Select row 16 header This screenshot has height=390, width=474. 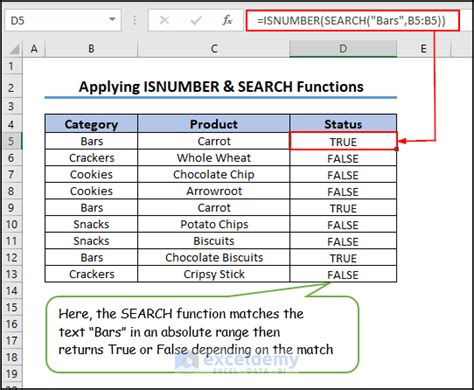click(x=11, y=324)
